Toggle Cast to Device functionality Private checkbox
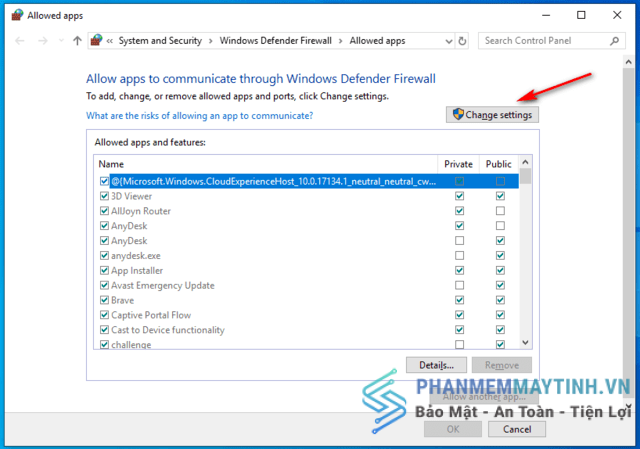Viewport: 640px width, 449px height. (460, 329)
